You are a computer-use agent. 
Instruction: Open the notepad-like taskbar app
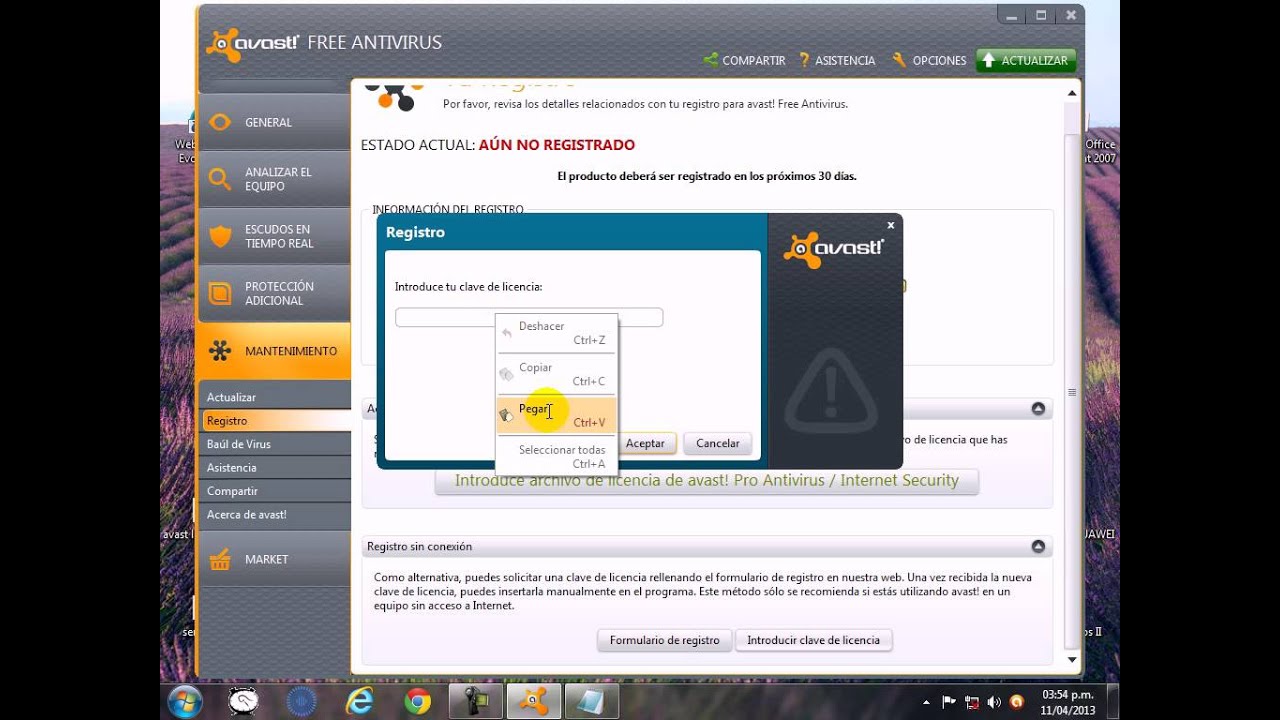(591, 701)
